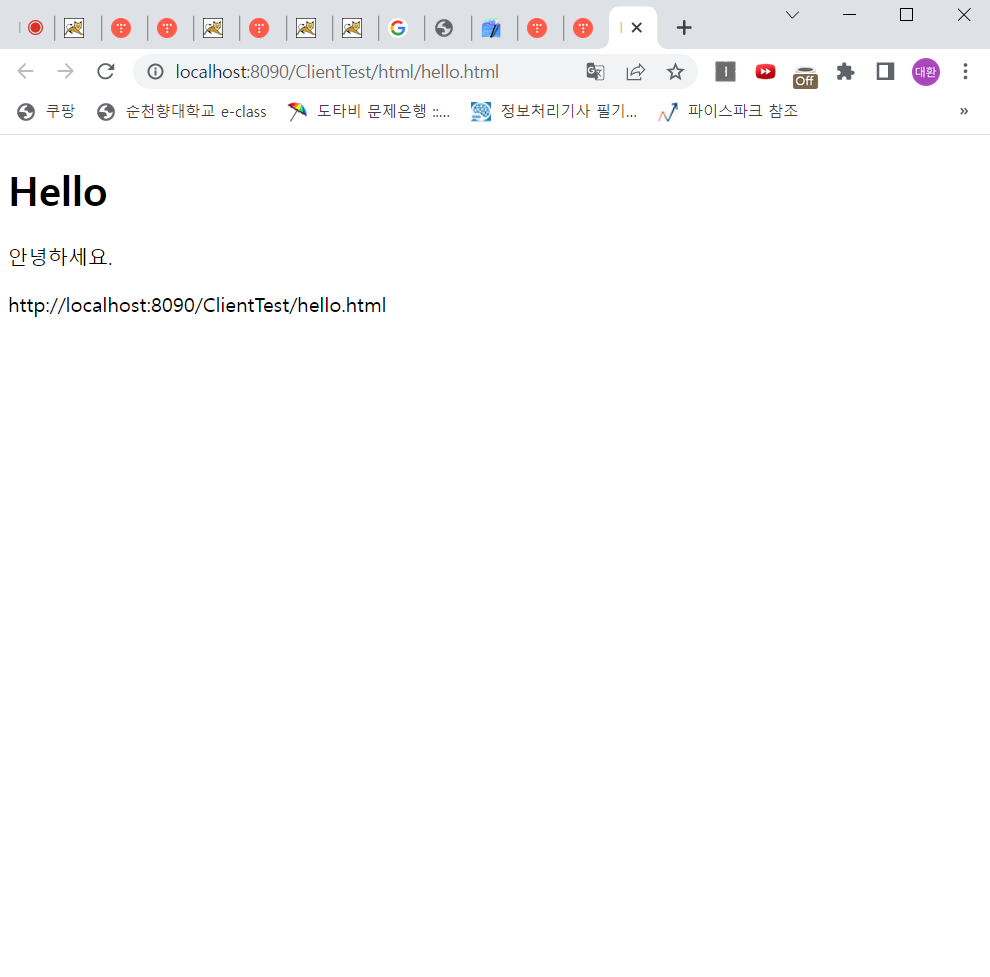This screenshot has width=990, height=977.
Task: Open the 도타비 문제은행 bookmark
Action: [x=369, y=112]
